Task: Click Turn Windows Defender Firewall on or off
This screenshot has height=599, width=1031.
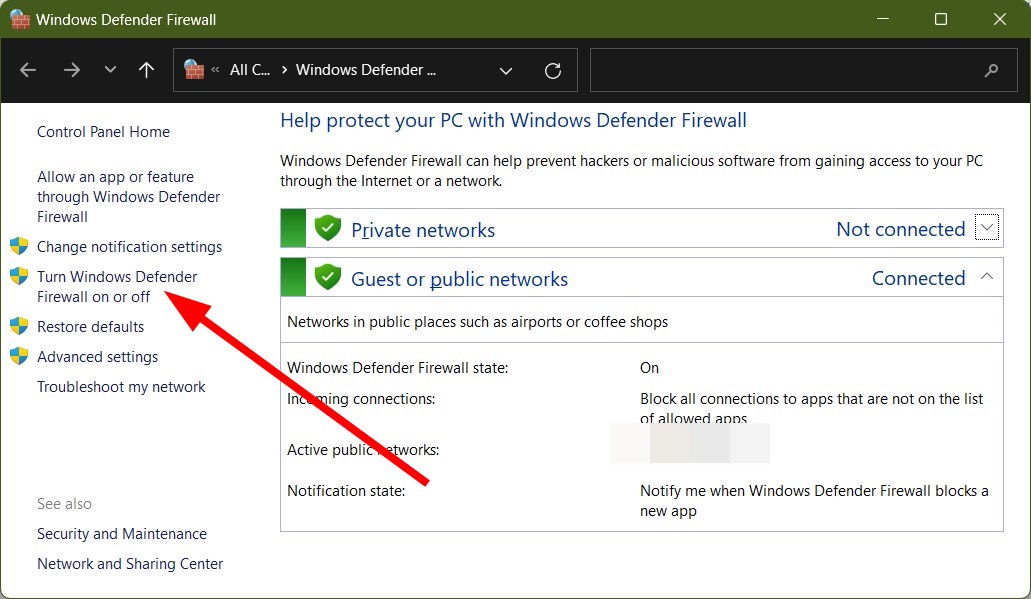Action: [x=117, y=287]
